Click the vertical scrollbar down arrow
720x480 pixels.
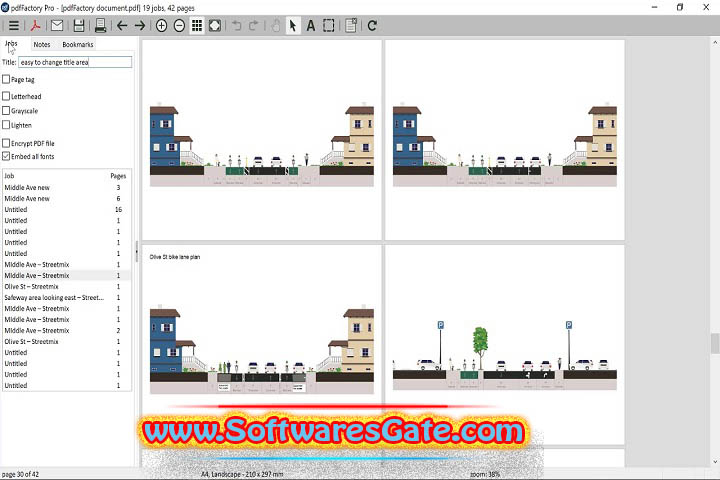715,462
